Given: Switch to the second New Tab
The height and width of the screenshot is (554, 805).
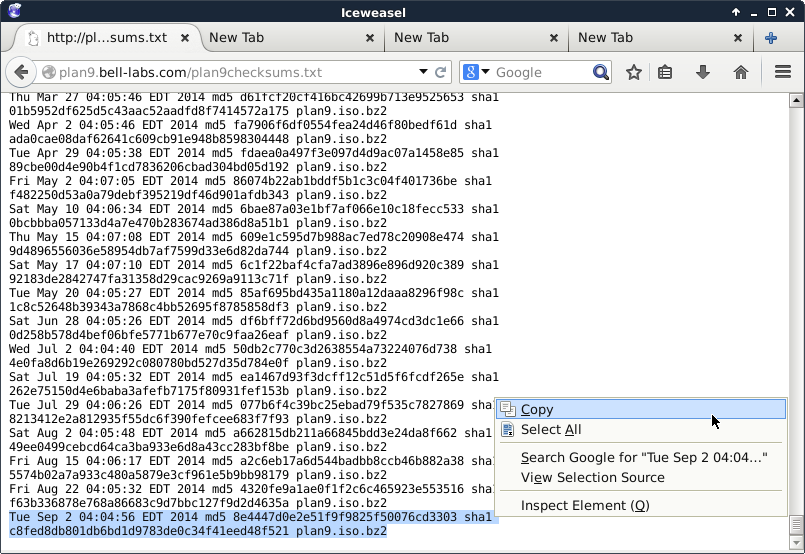Looking at the screenshot, I should (x=421, y=38).
